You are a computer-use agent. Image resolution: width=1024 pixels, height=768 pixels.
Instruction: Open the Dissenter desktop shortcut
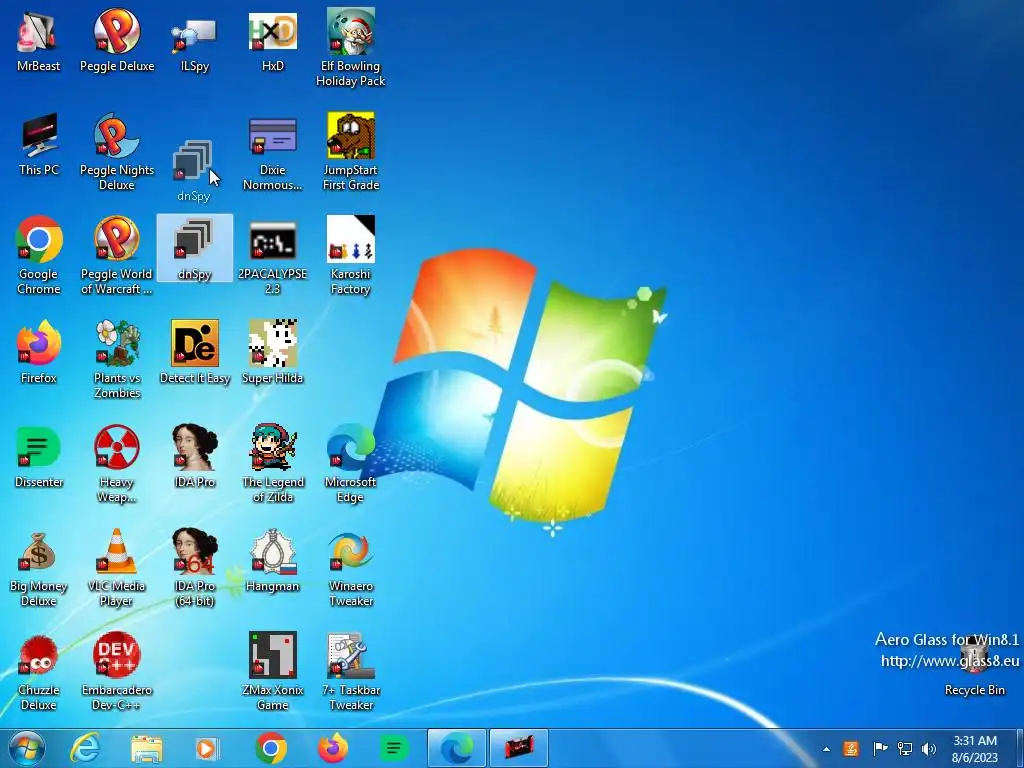pos(39,456)
